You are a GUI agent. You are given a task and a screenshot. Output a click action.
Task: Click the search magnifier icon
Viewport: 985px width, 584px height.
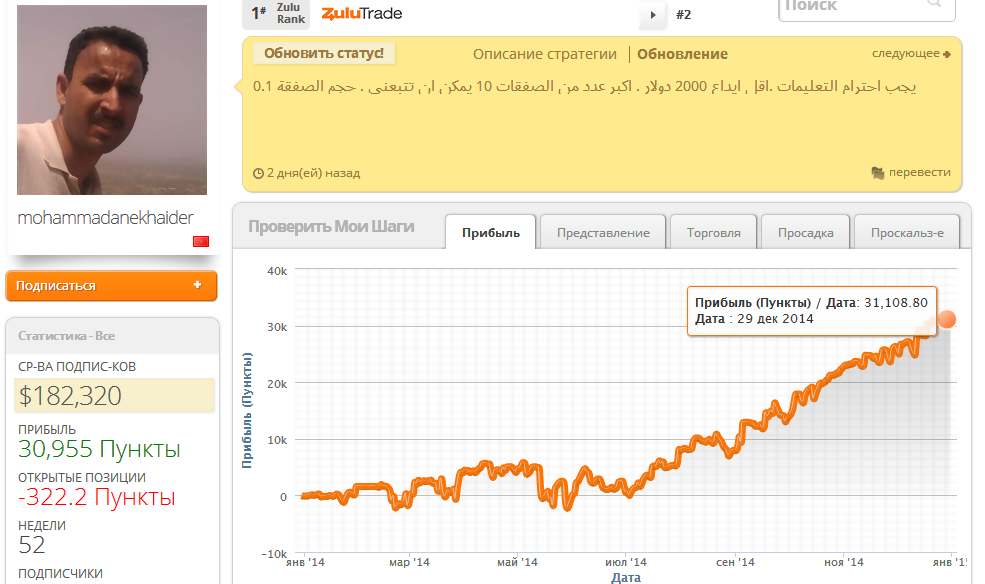tap(932, 7)
